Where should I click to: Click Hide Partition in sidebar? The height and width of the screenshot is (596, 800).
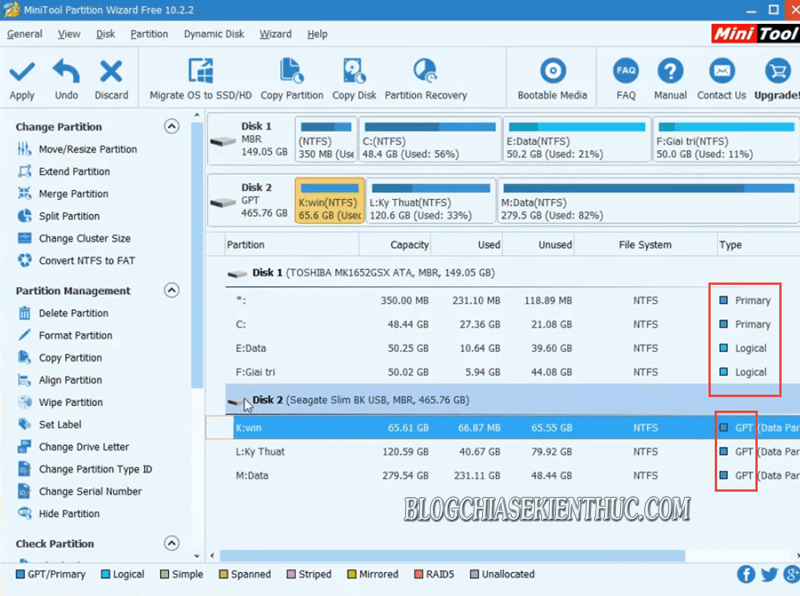click(69, 514)
